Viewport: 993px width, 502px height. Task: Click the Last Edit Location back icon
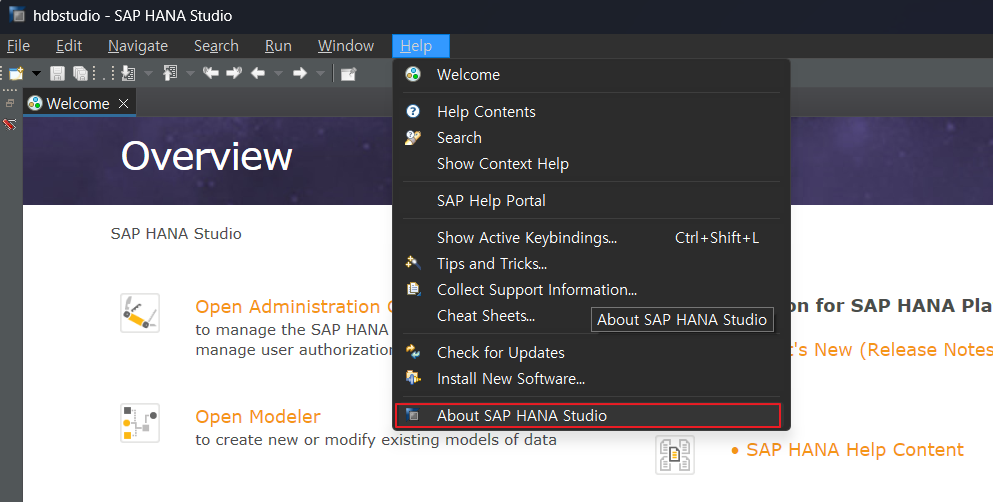pos(210,73)
